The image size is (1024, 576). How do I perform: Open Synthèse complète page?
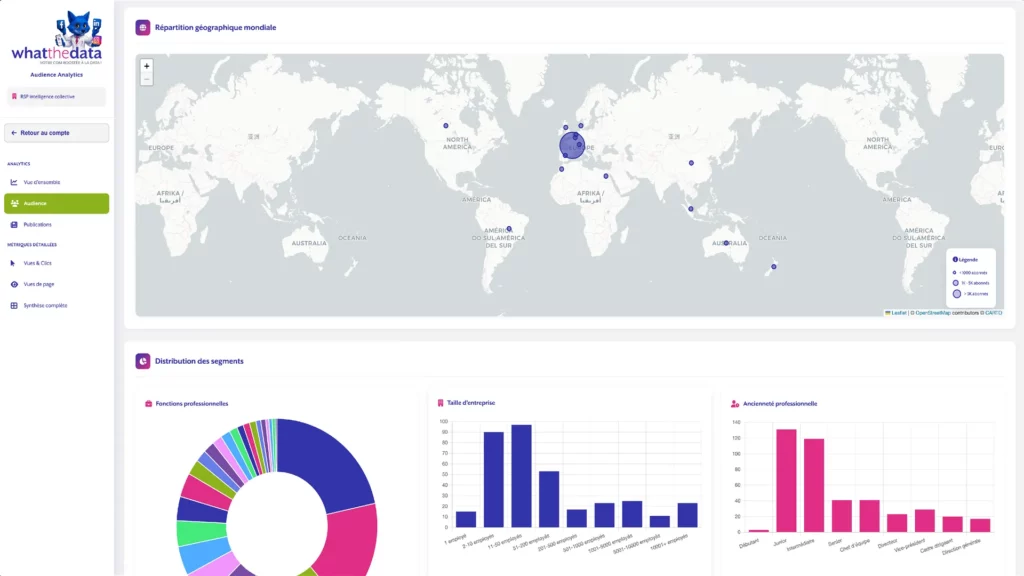tap(45, 305)
